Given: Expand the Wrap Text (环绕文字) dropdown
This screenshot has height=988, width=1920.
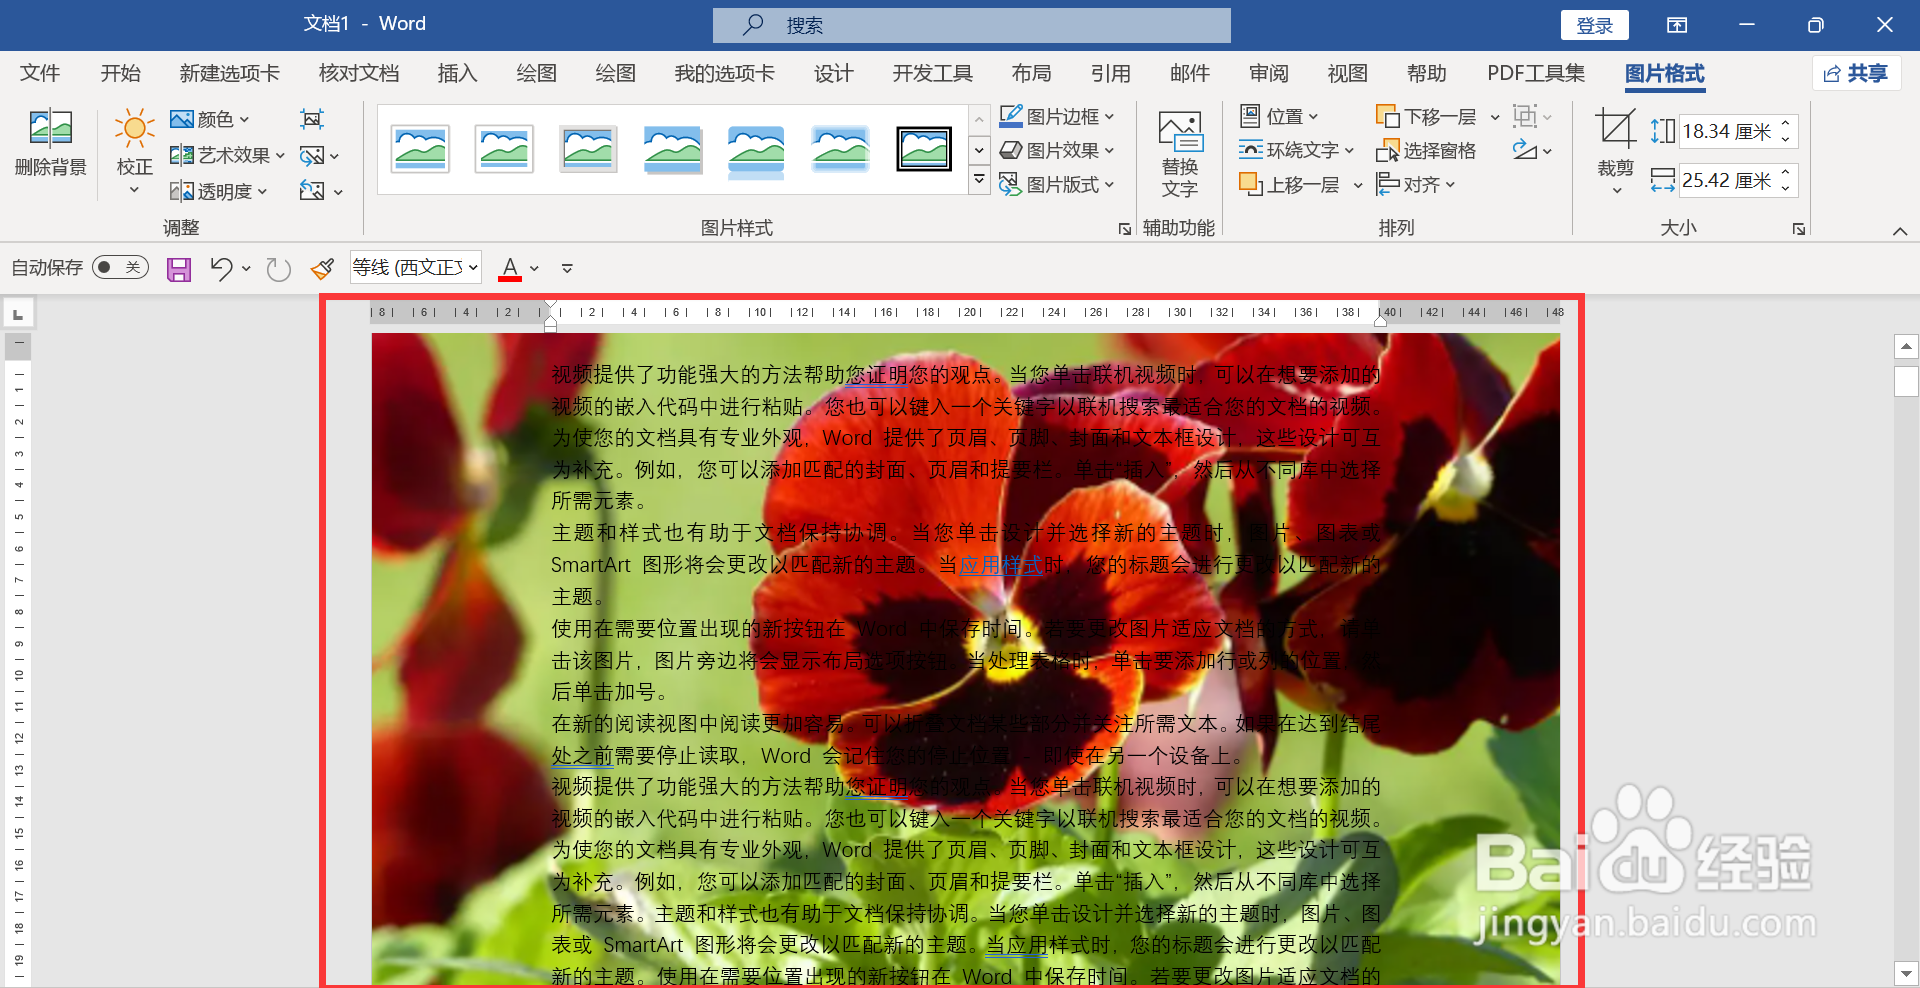Looking at the screenshot, I should (1349, 150).
